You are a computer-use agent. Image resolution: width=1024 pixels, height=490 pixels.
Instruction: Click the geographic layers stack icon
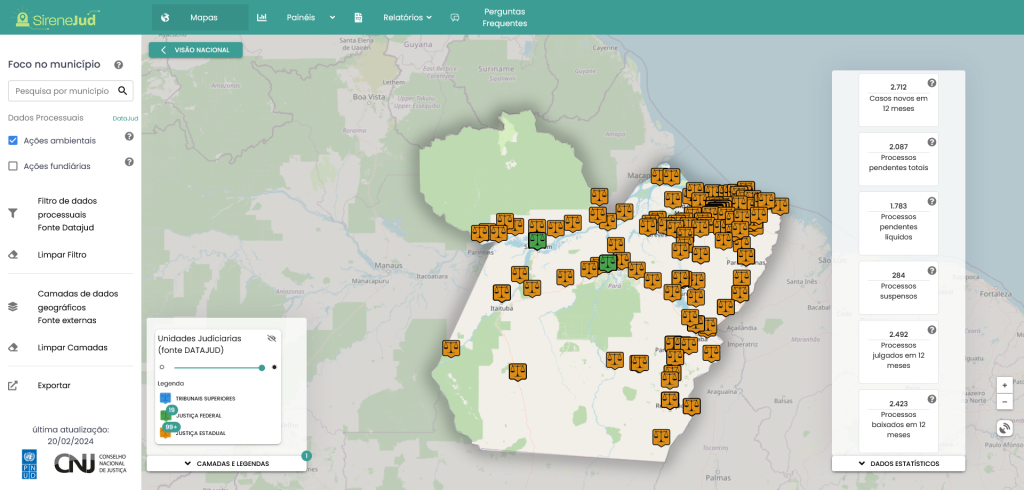pyautogui.click(x=12, y=306)
